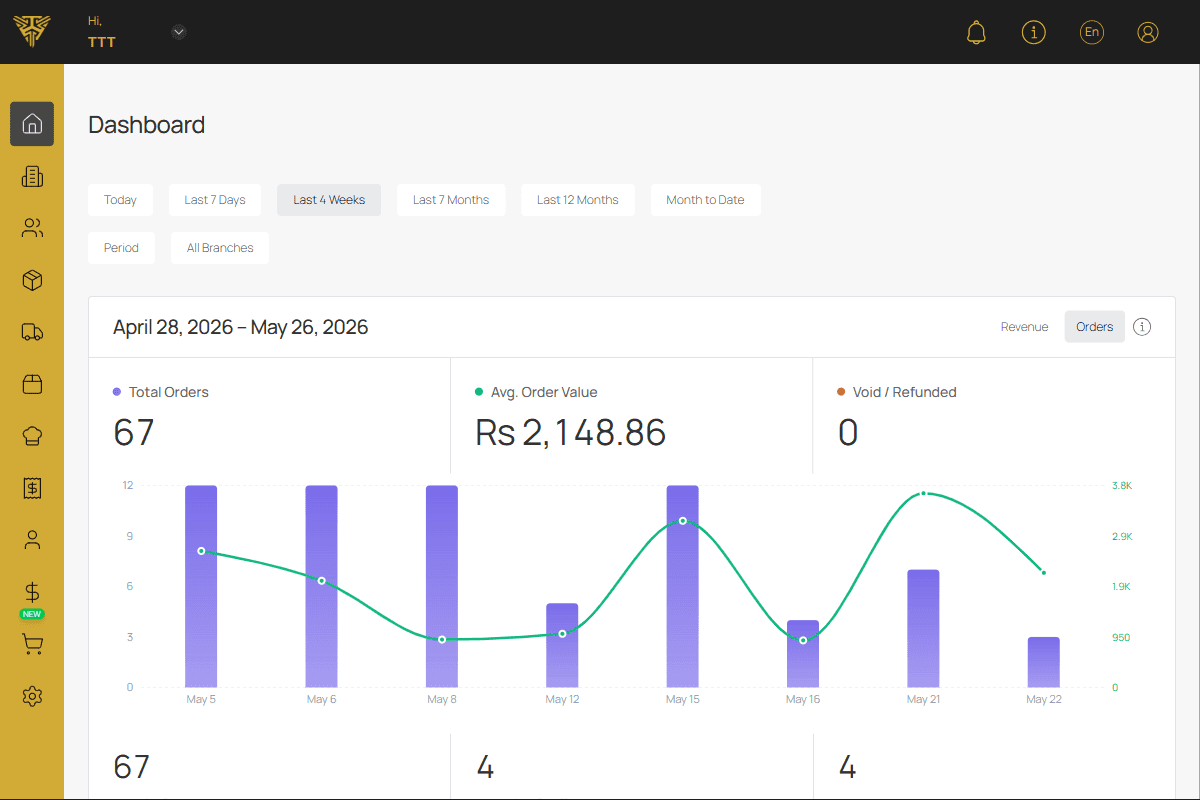Click the 'May 8' axis label
This screenshot has height=800, width=1200.
[x=442, y=699]
